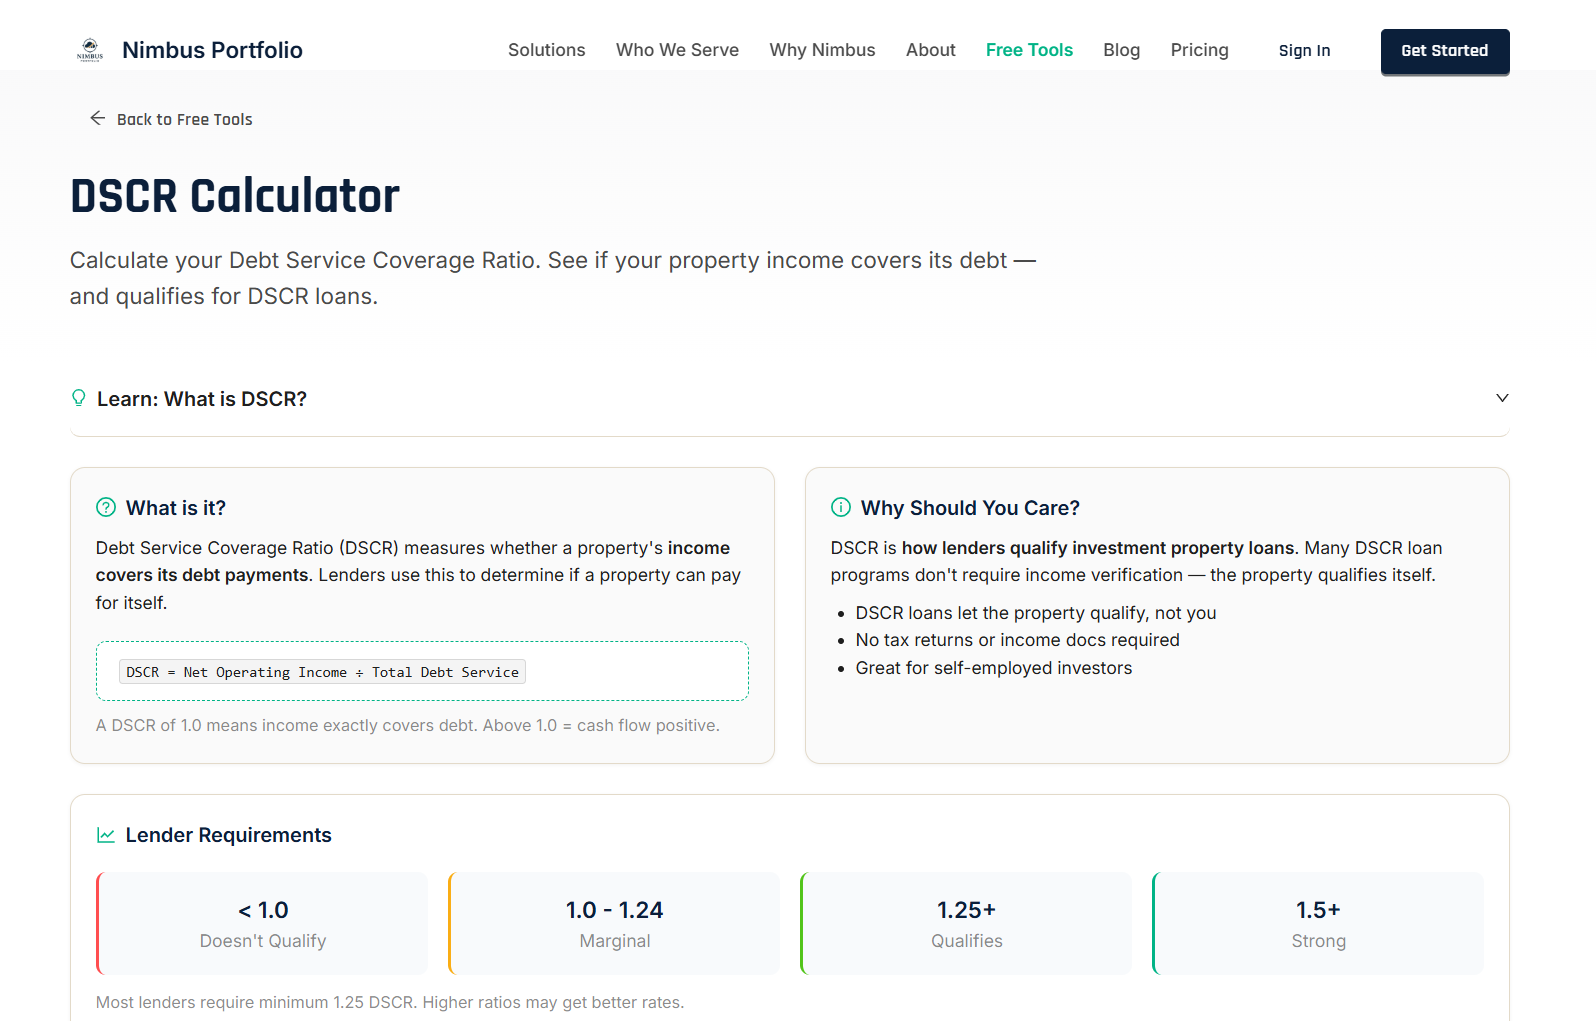The height and width of the screenshot is (1021, 1596).
Task: Visit the Blog link
Action: pos(1121,50)
